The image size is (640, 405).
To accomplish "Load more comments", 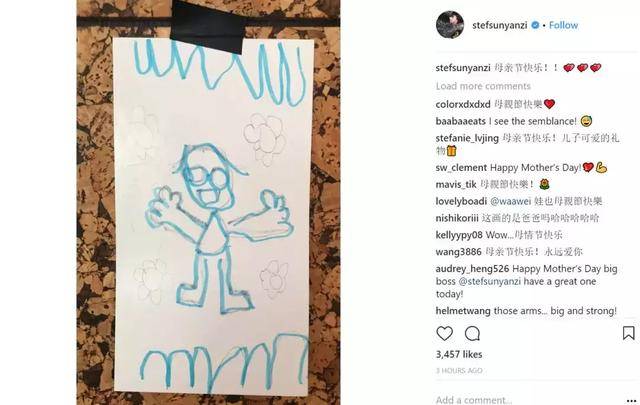I will tap(483, 86).
